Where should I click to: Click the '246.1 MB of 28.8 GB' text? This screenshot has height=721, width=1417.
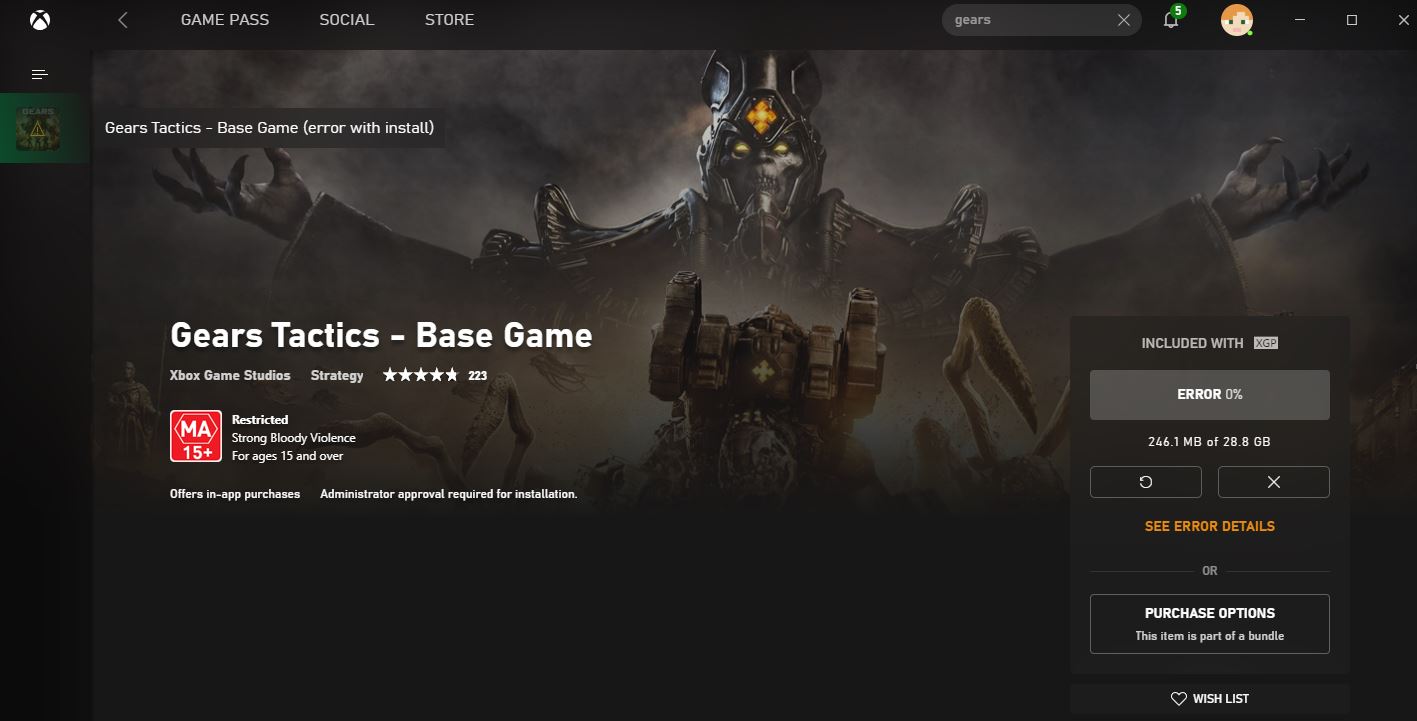(1210, 441)
